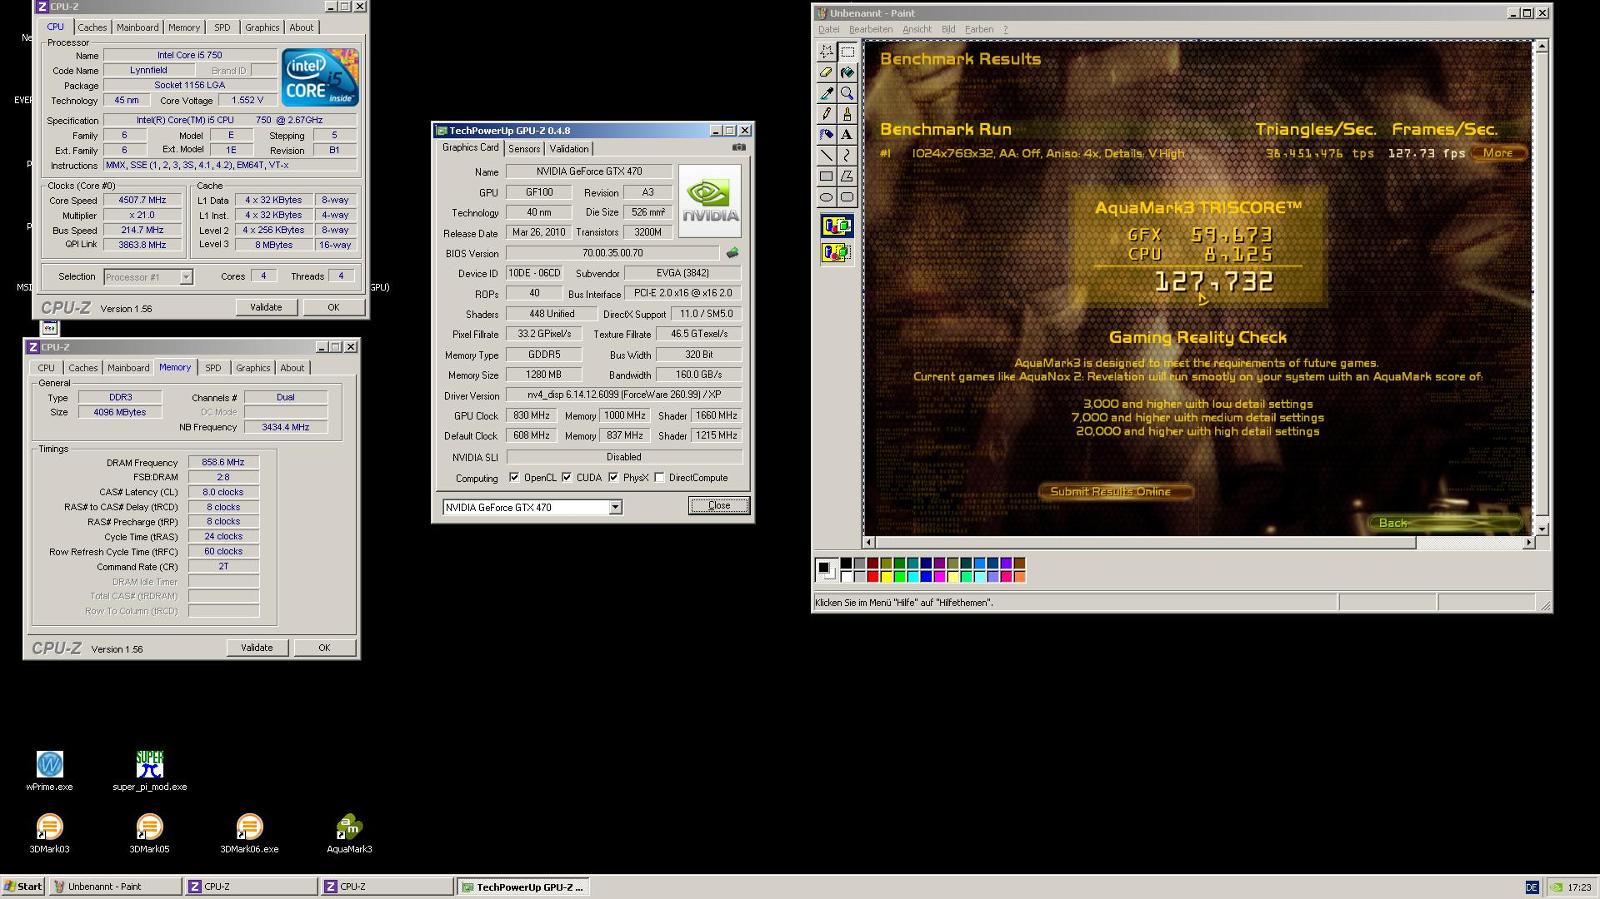Switch to TechPowerUp GPU-Z taskbar button
Screen dimensions: 1600x899
(524, 887)
